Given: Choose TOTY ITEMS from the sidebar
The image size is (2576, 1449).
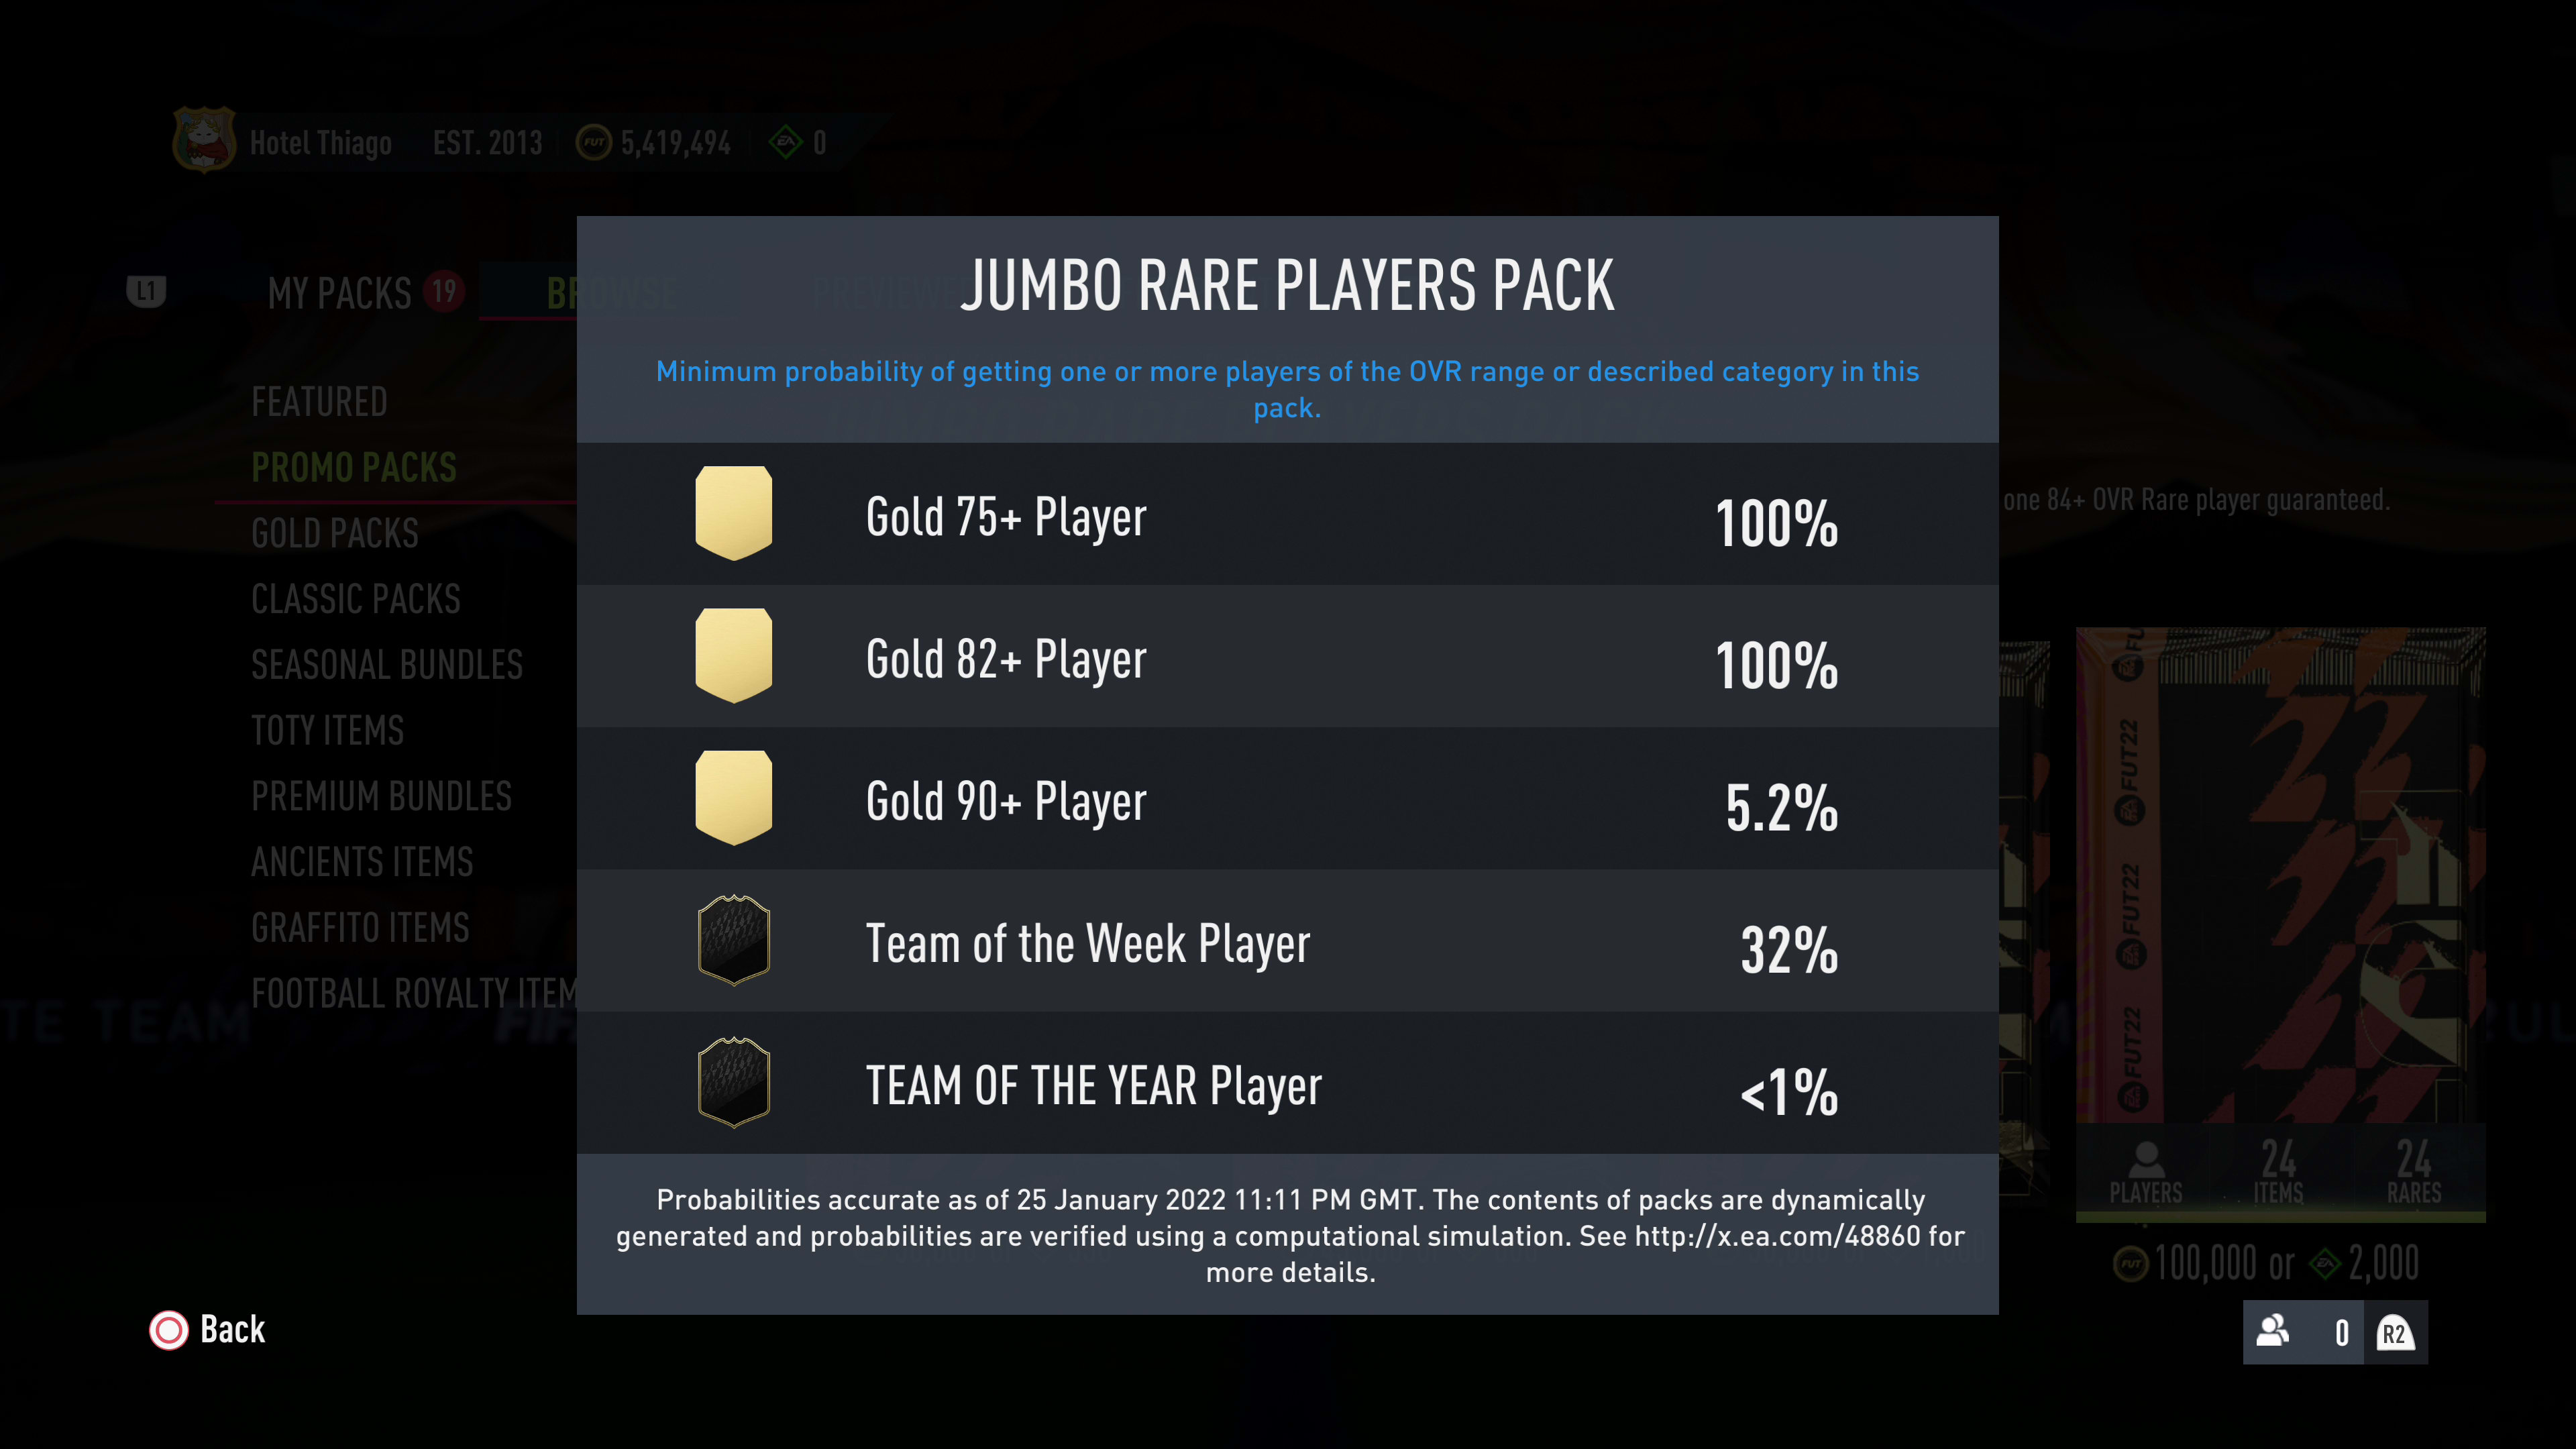Looking at the screenshot, I should click(x=327, y=730).
